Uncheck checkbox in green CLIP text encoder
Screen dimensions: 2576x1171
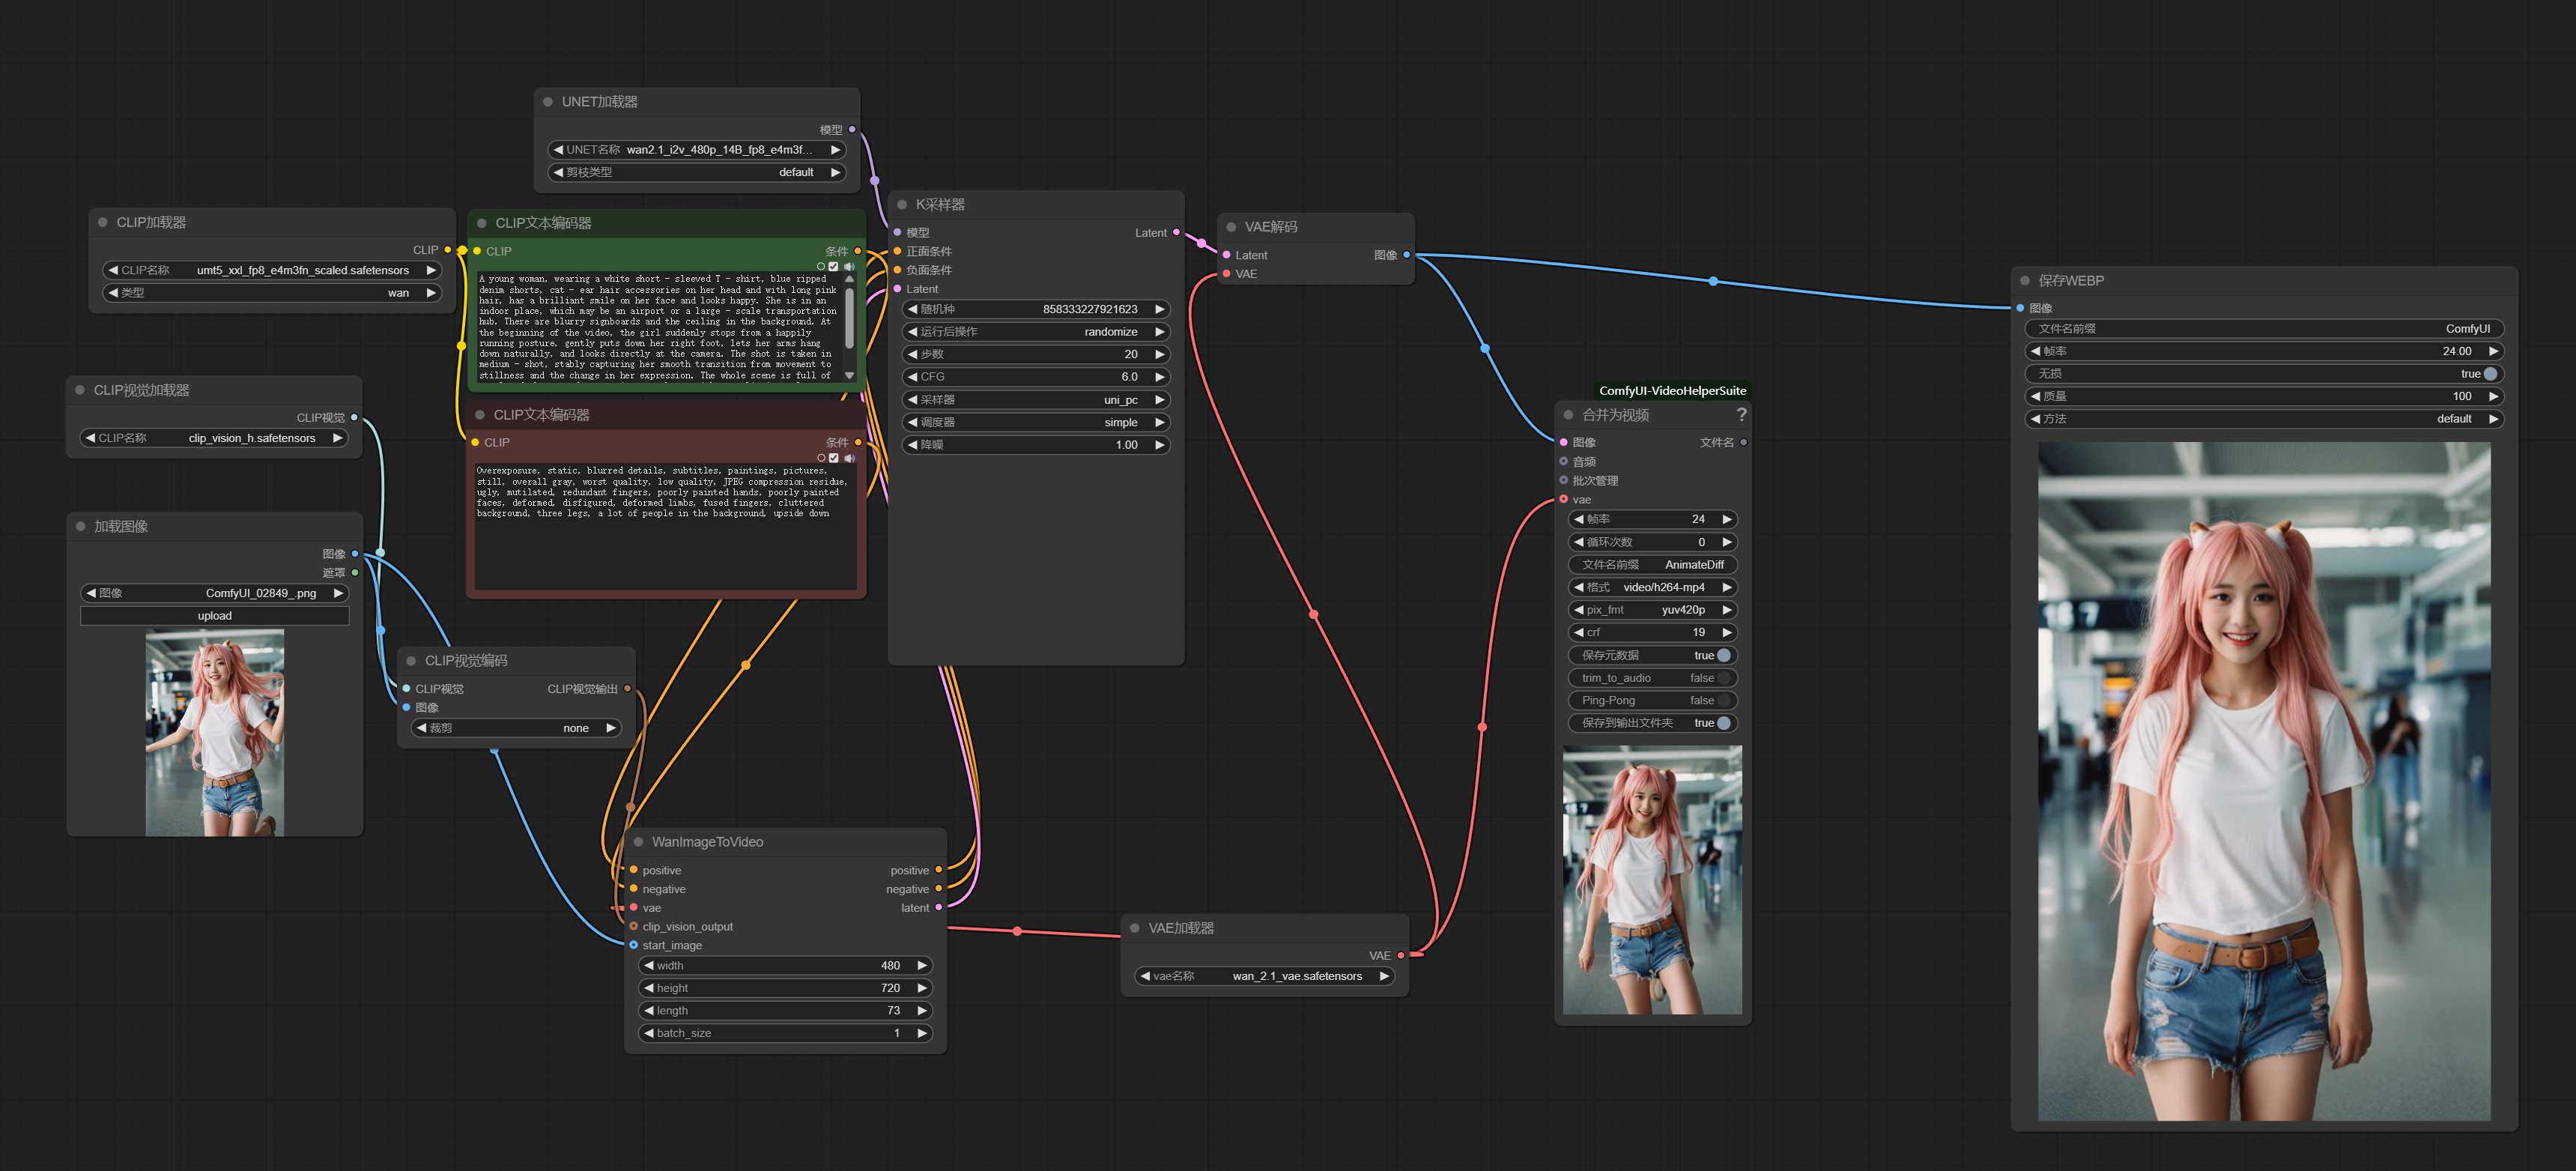[834, 267]
